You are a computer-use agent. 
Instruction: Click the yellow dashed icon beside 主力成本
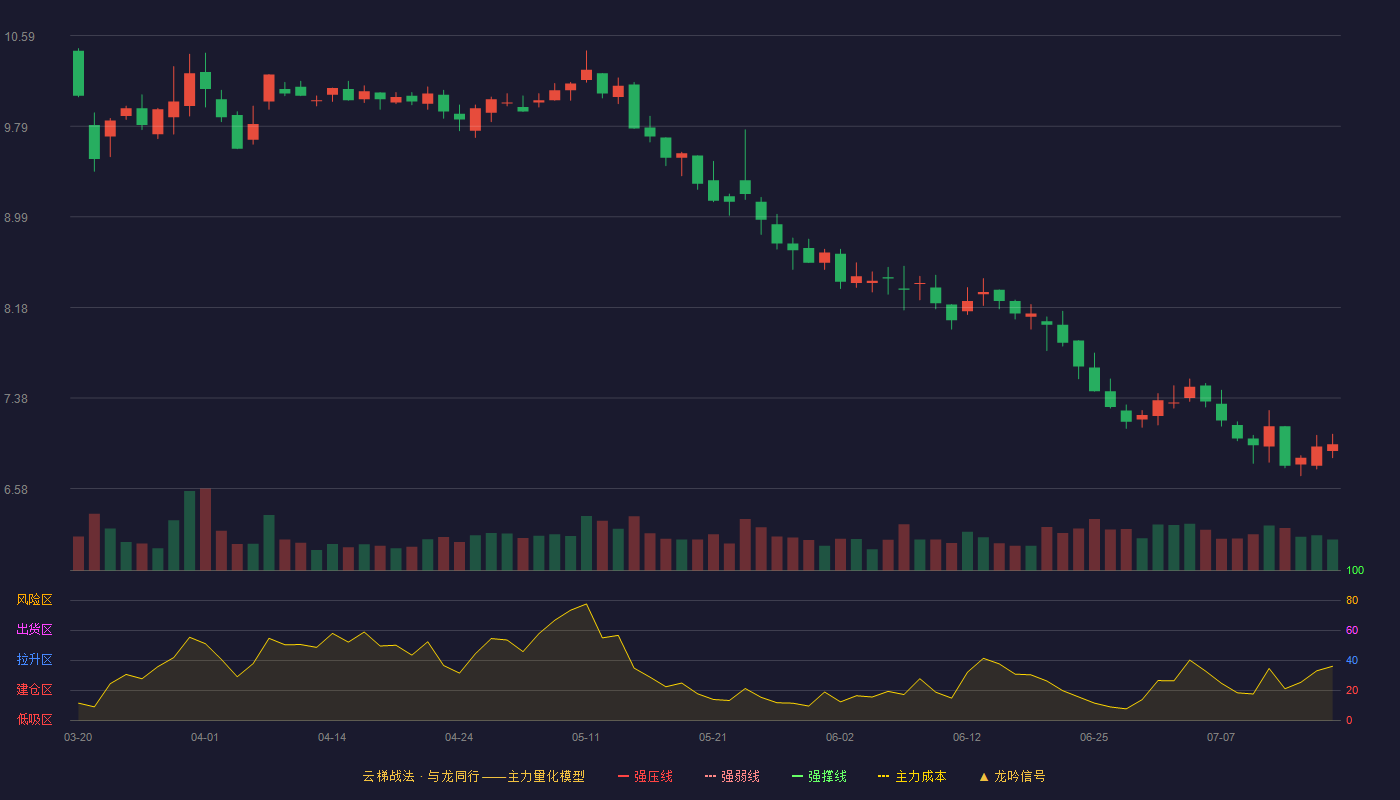coord(884,776)
